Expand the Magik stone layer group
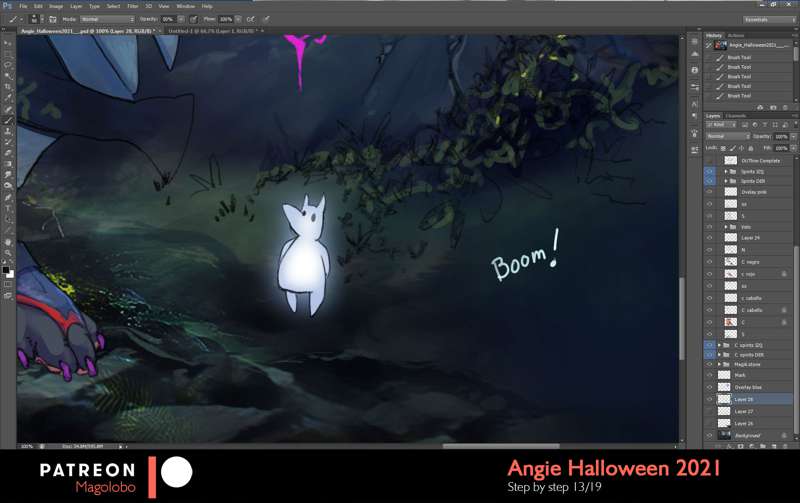This screenshot has height=503, width=800. coord(720,365)
